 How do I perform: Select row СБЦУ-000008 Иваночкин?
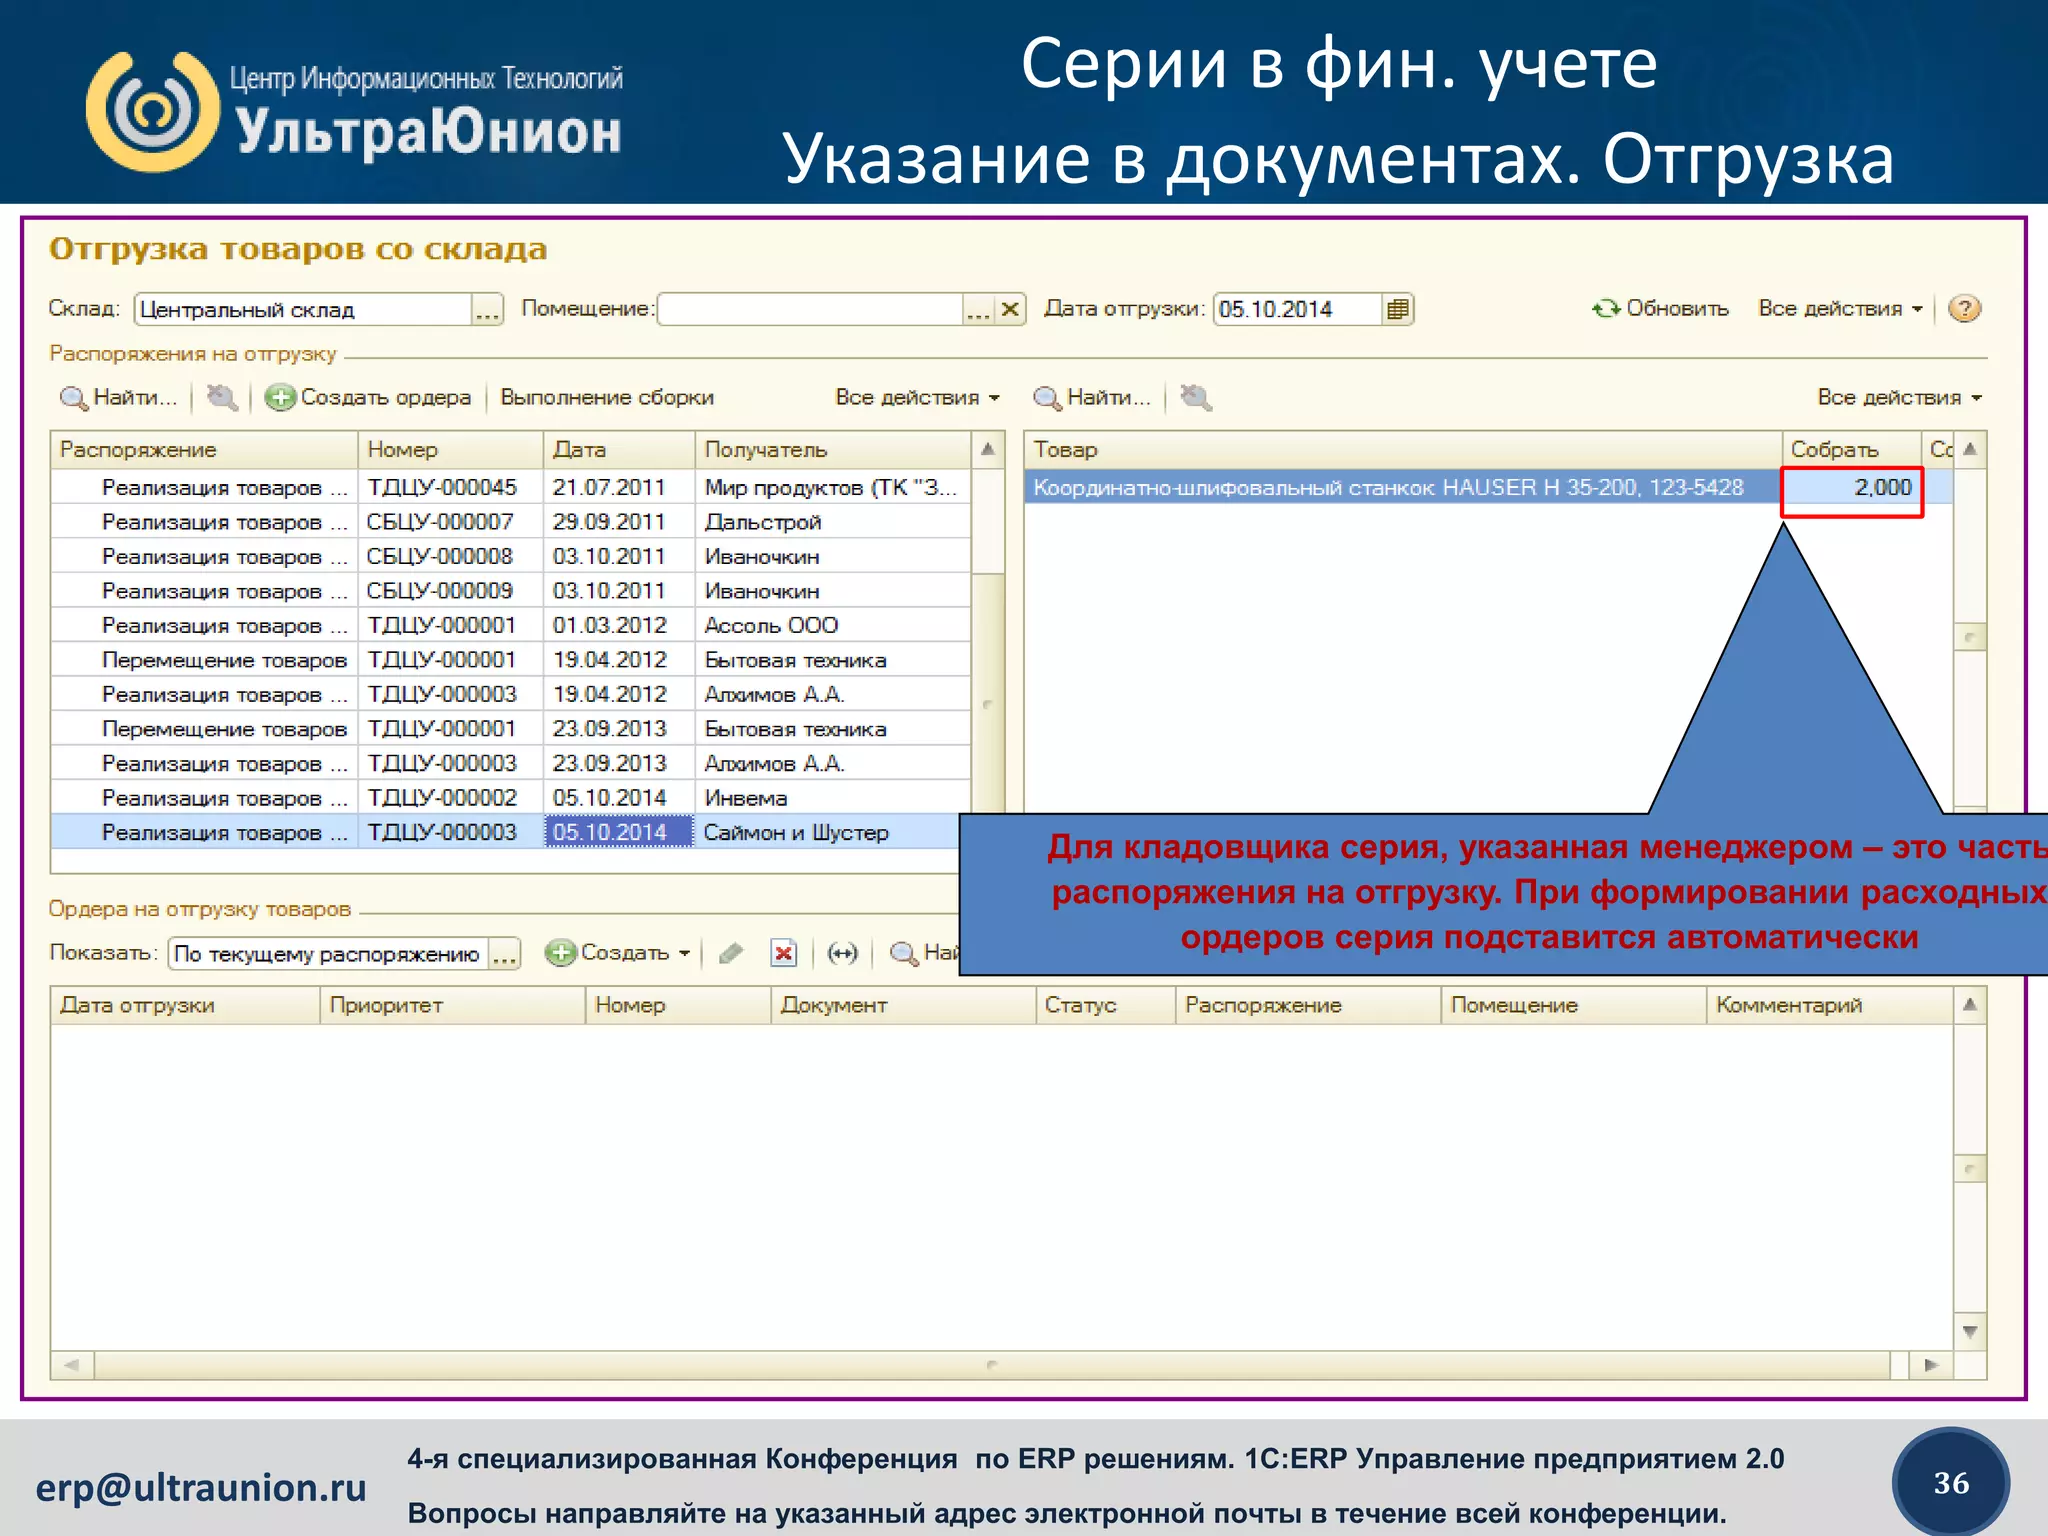coord(511,557)
